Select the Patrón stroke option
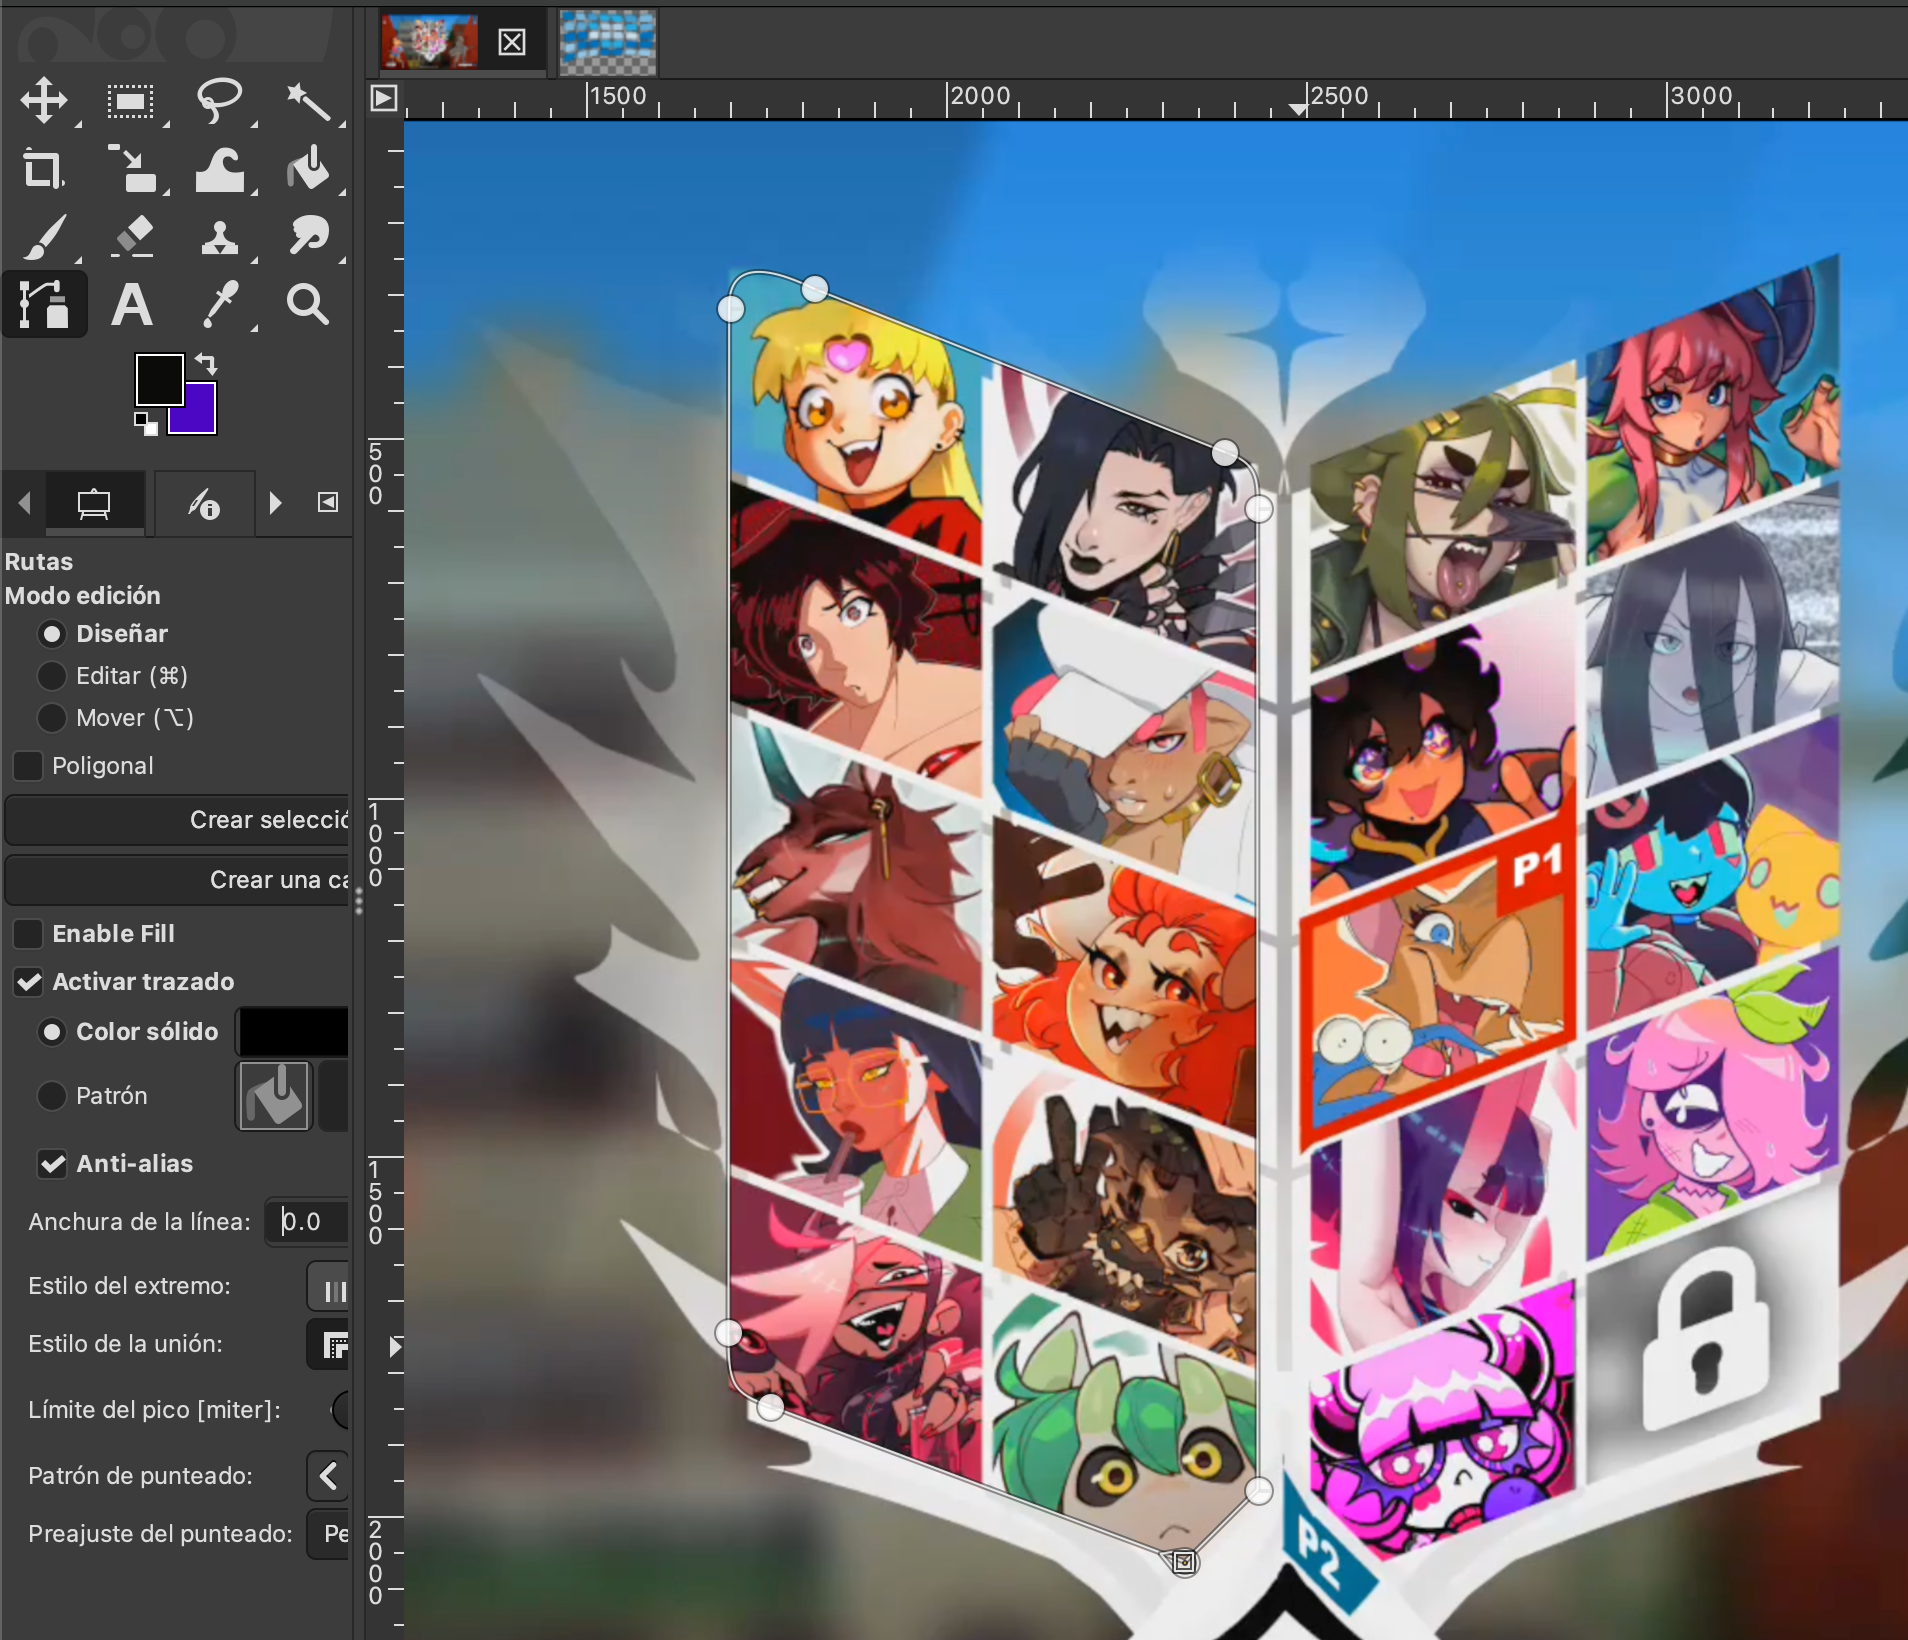Viewport: 1908px width, 1640px height. pyautogui.click(x=52, y=1096)
